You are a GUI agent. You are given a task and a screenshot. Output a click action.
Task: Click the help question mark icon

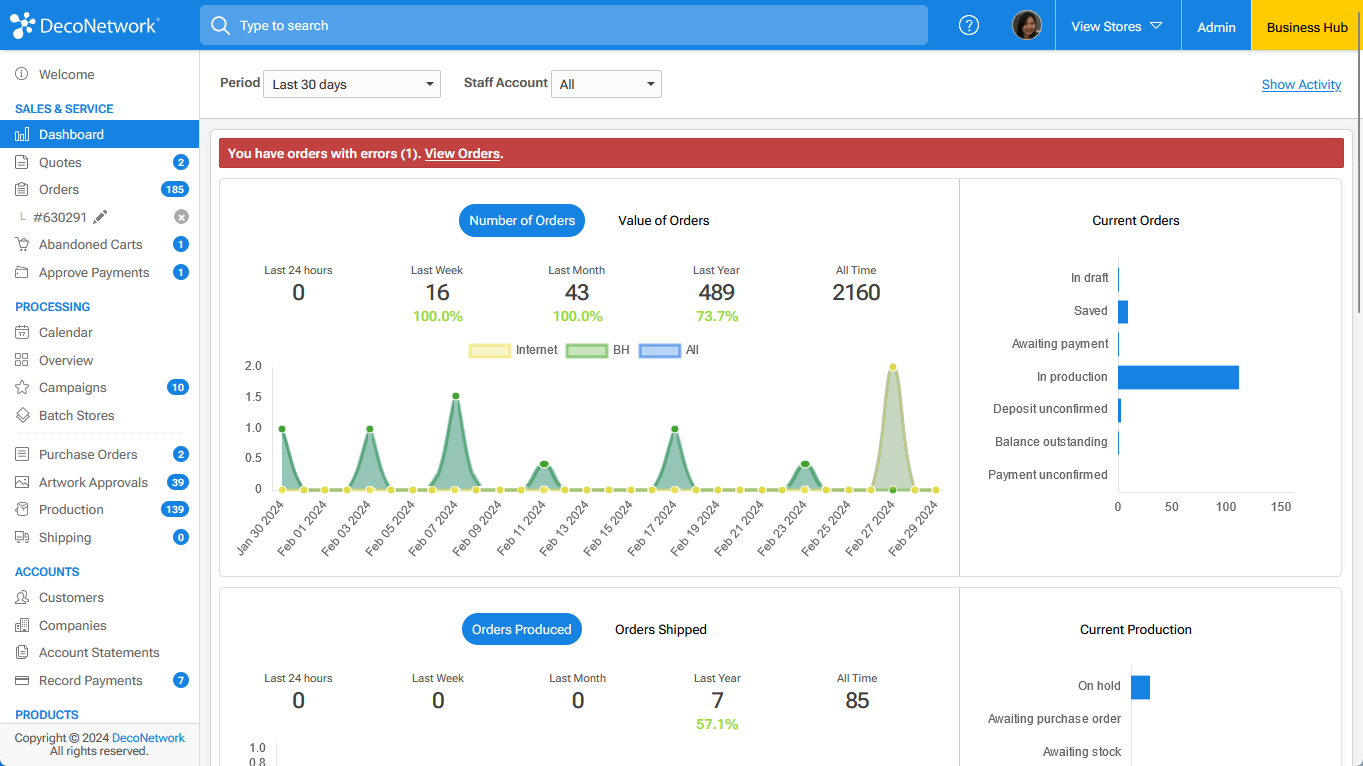[968, 25]
